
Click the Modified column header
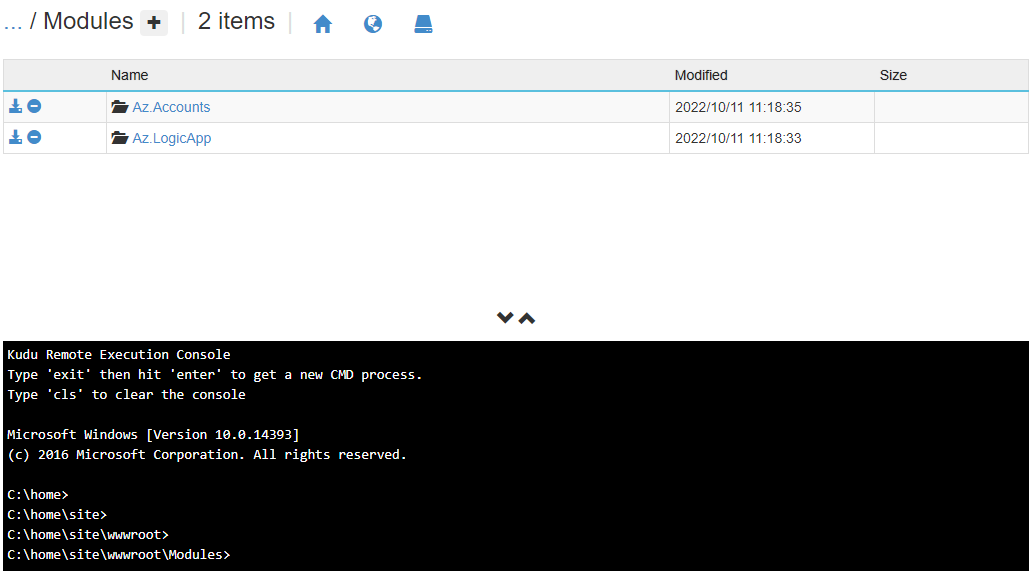coord(701,75)
